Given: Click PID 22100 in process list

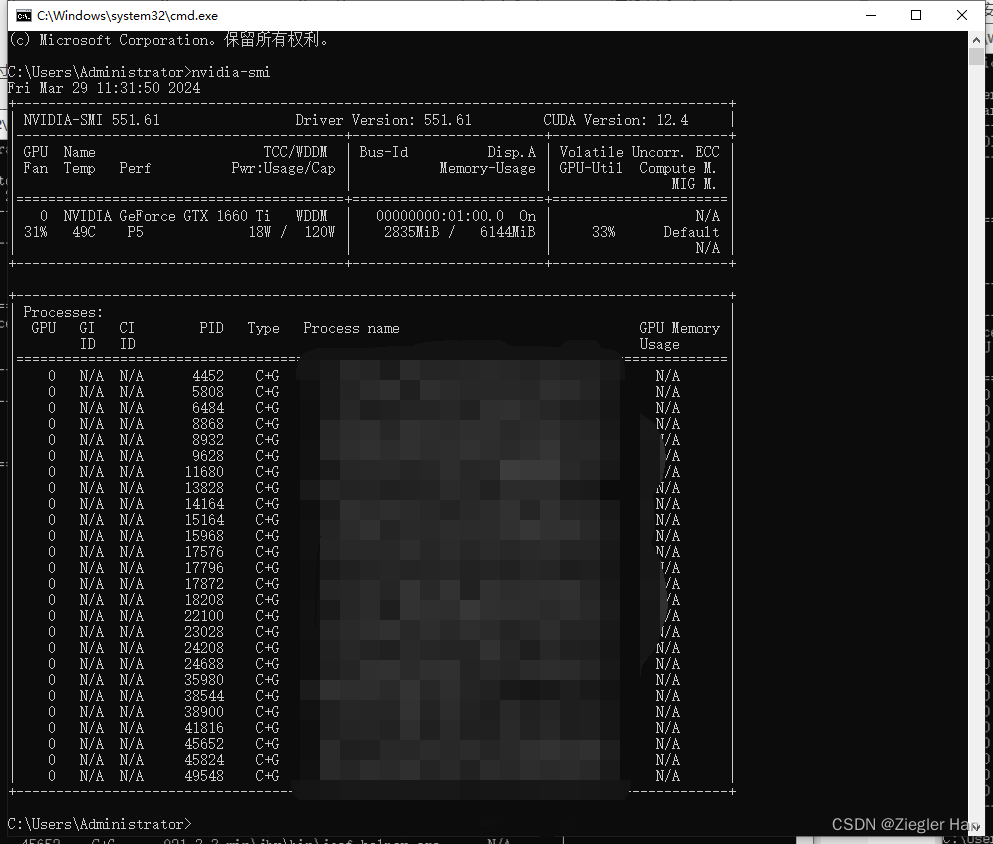Looking at the screenshot, I should (x=204, y=615).
